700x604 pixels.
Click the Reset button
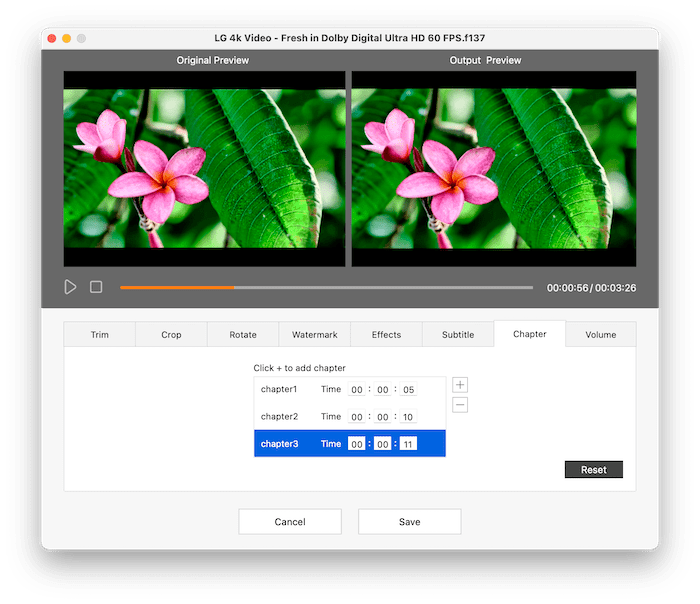tap(593, 469)
